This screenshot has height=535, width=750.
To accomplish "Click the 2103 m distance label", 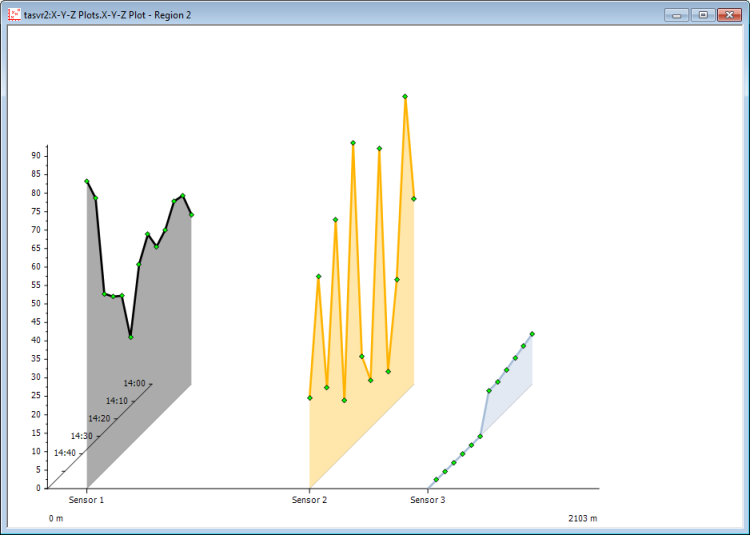I will [583, 518].
